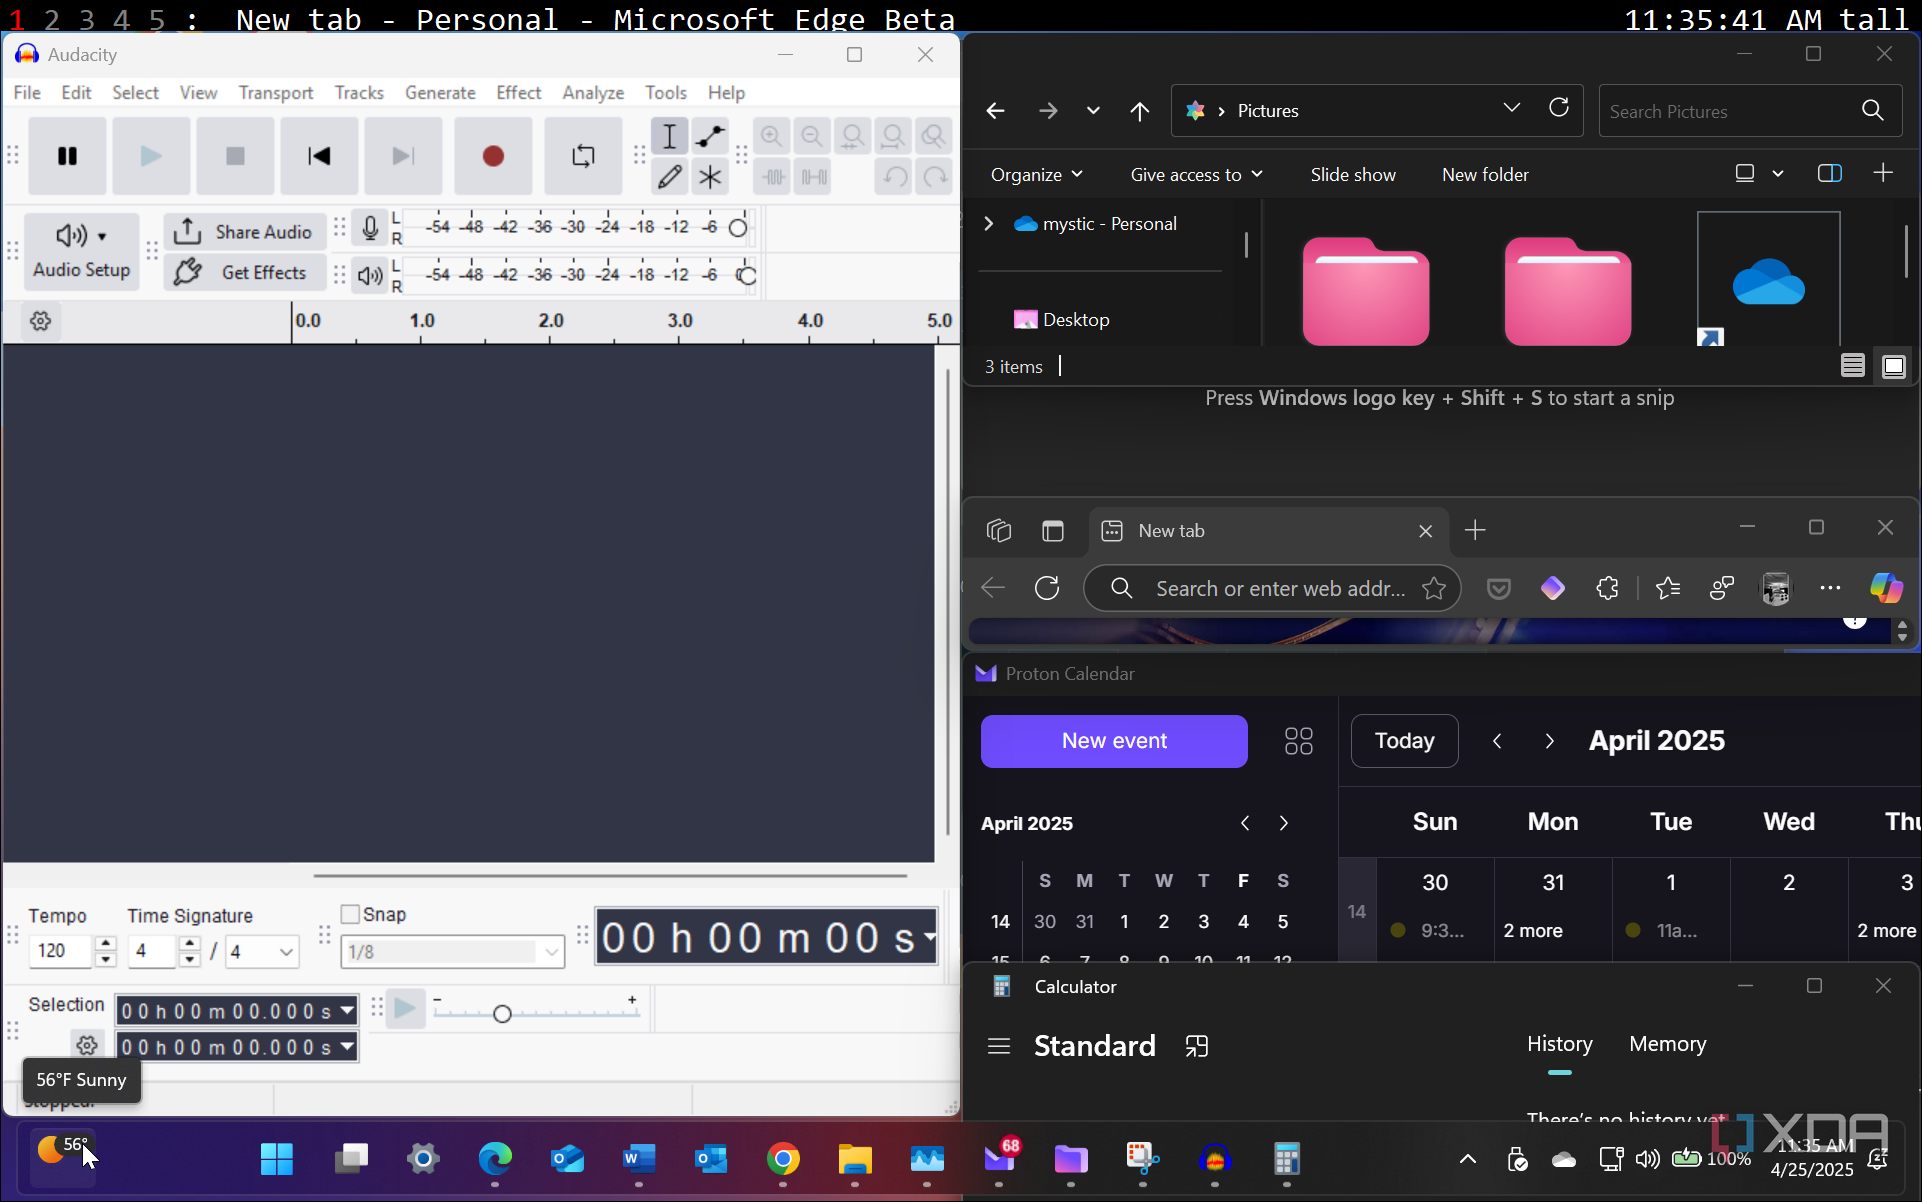The width and height of the screenshot is (1922, 1202).
Task: Click the Edge Extensions puzzle icon
Action: pyautogui.click(x=1607, y=588)
